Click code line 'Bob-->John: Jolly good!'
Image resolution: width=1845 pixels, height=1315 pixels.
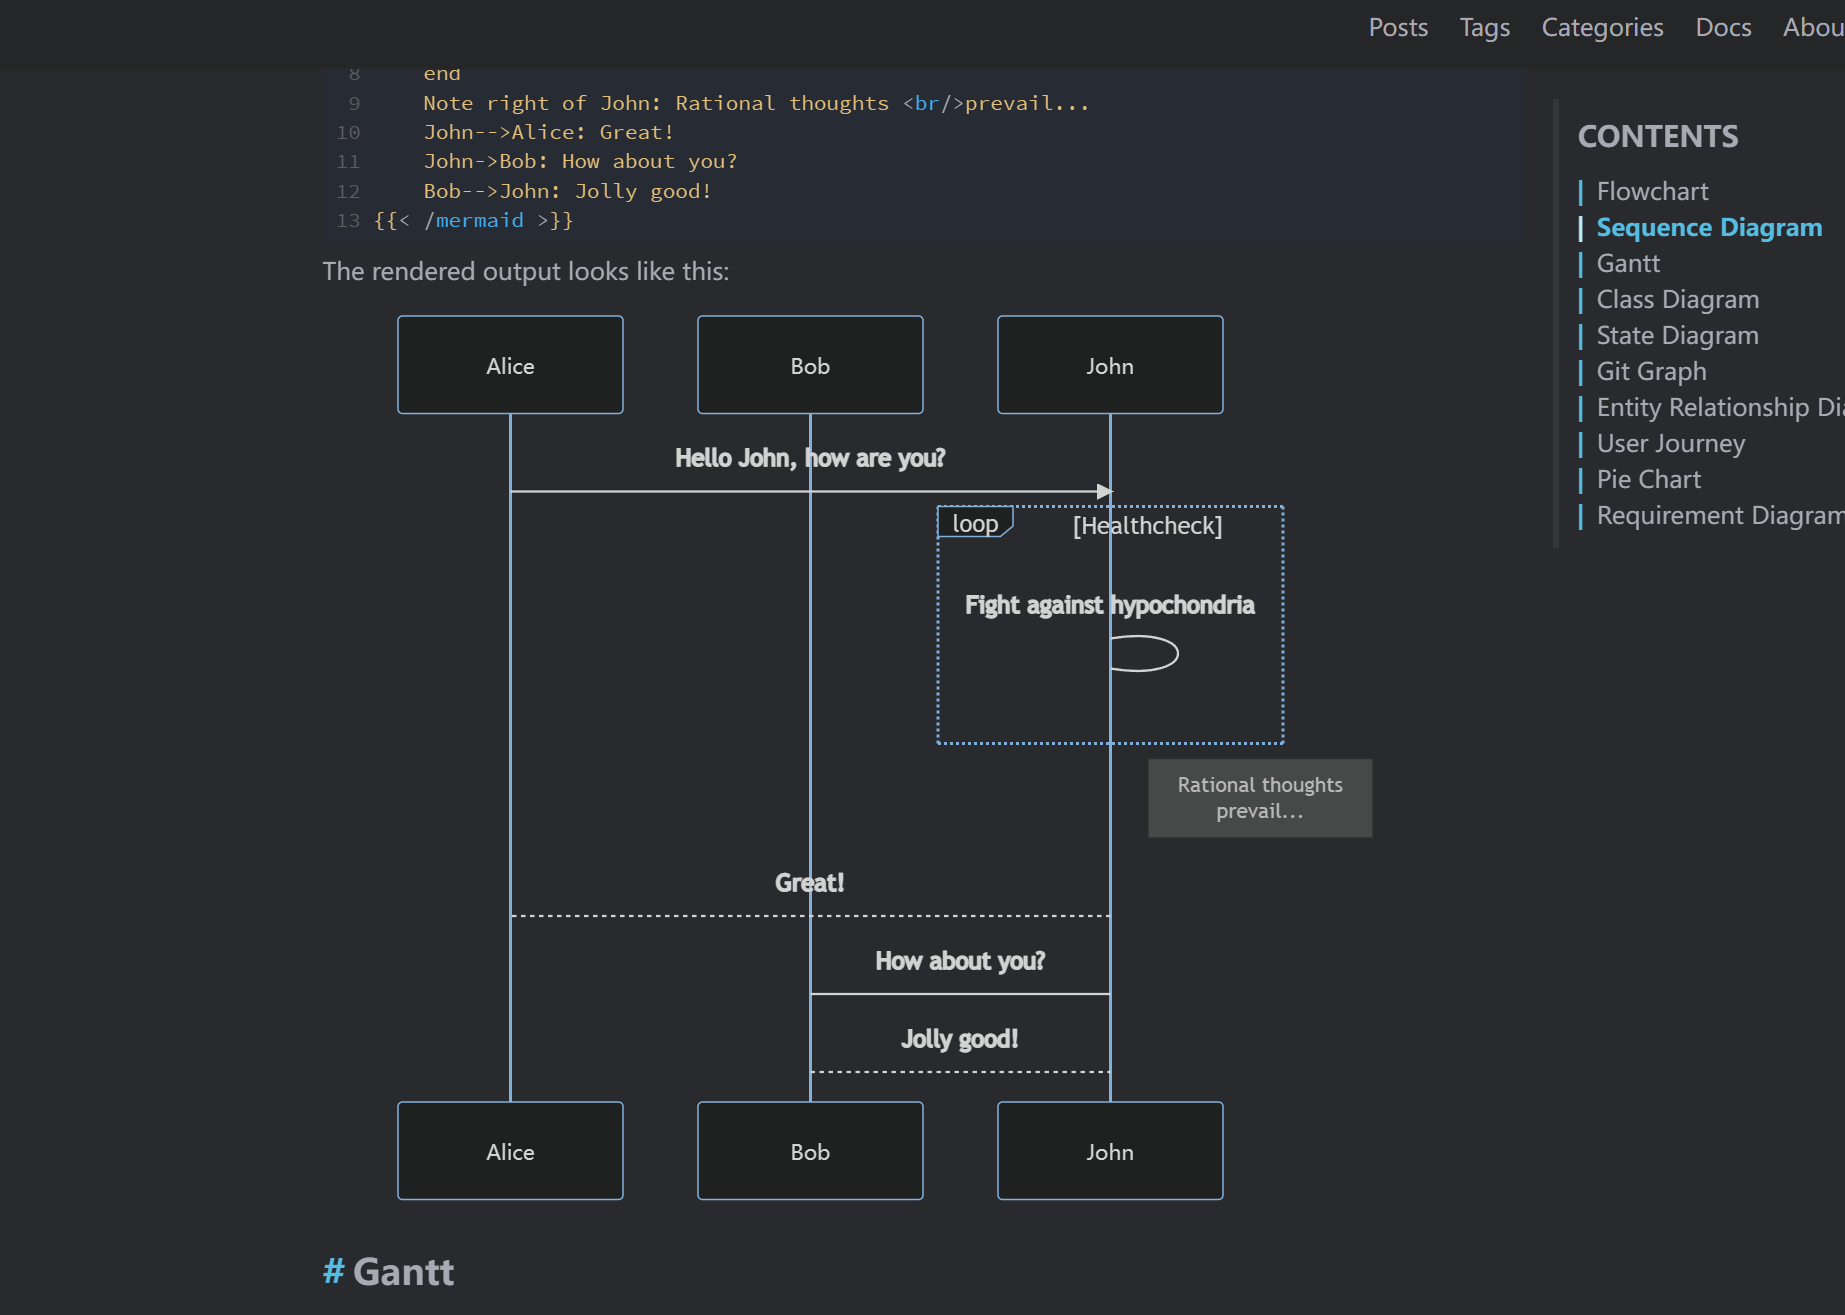[x=567, y=191]
